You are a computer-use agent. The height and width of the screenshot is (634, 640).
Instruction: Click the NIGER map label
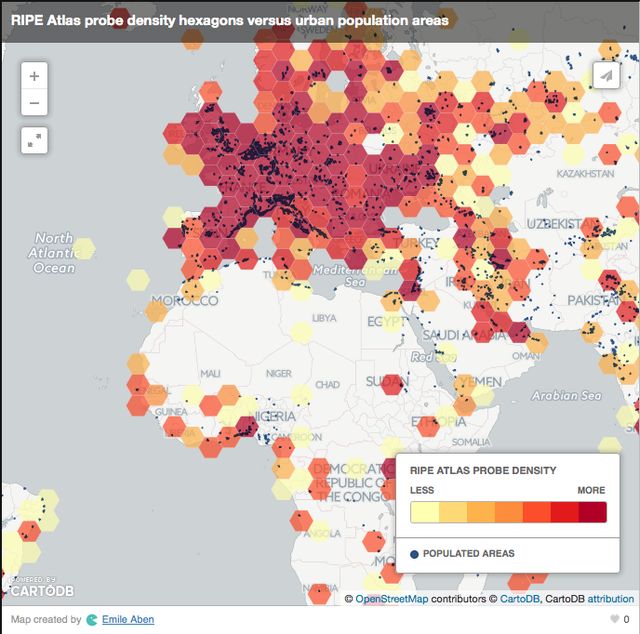[279, 373]
